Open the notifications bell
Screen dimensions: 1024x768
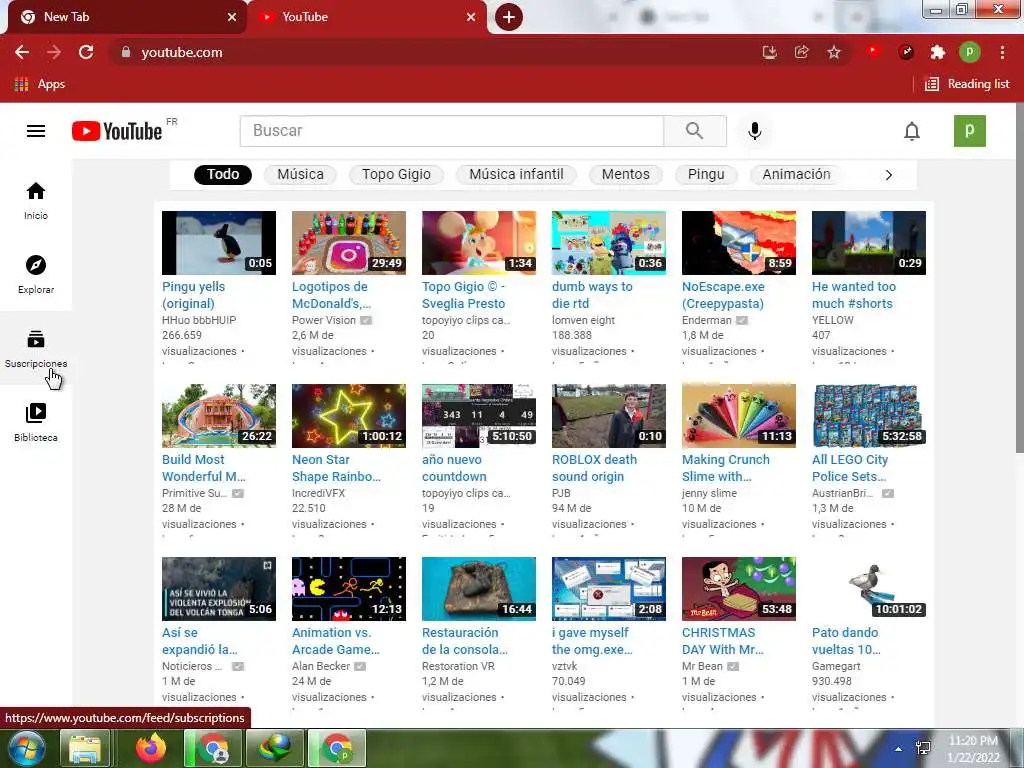click(x=912, y=131)
